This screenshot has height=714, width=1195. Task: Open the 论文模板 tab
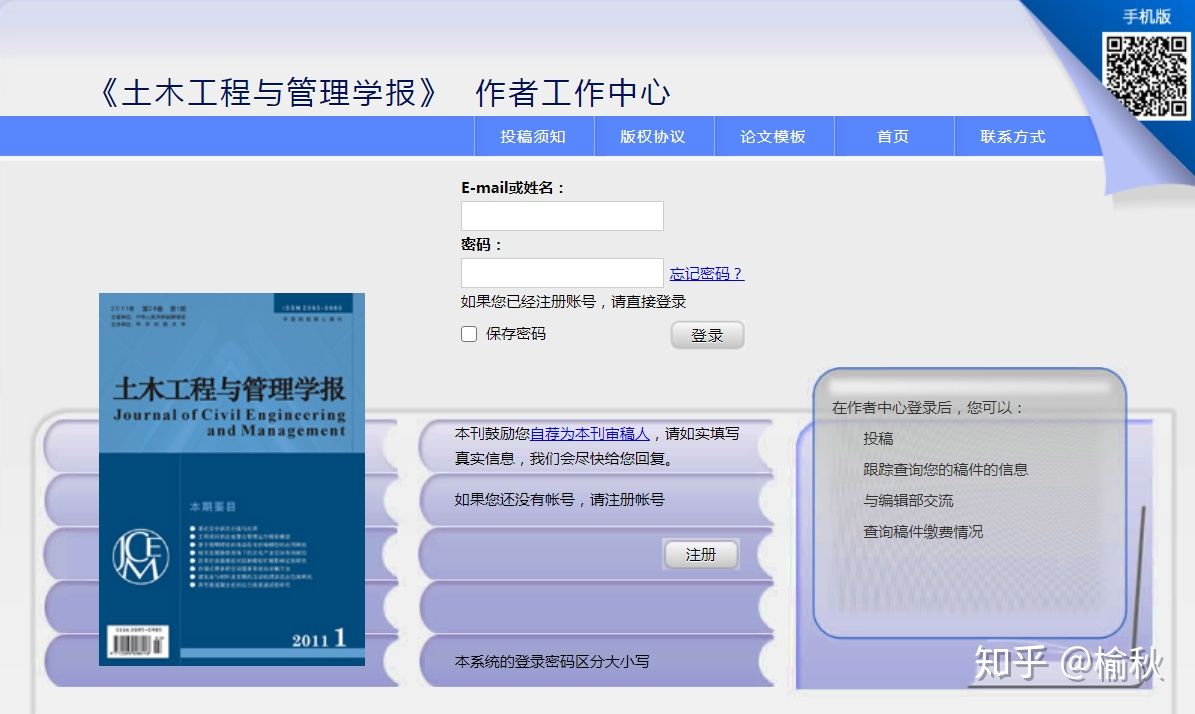[774, 136]
